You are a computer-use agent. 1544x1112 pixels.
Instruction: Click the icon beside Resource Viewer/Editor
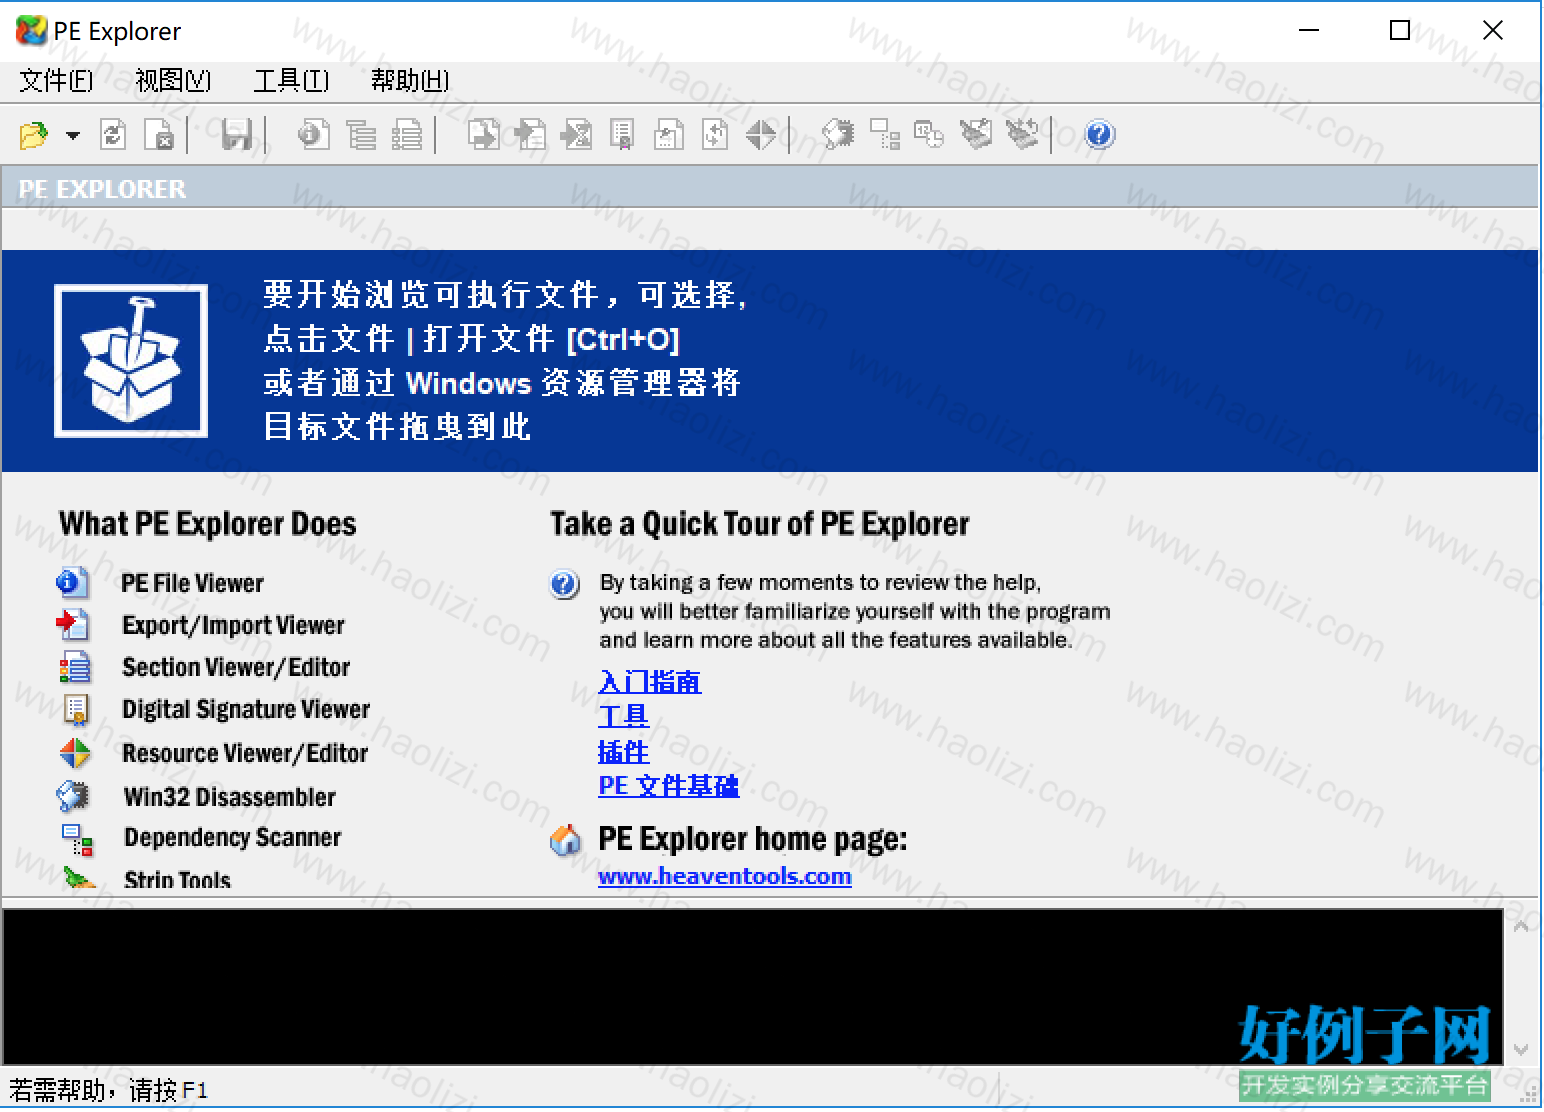(x=75, y=753)
